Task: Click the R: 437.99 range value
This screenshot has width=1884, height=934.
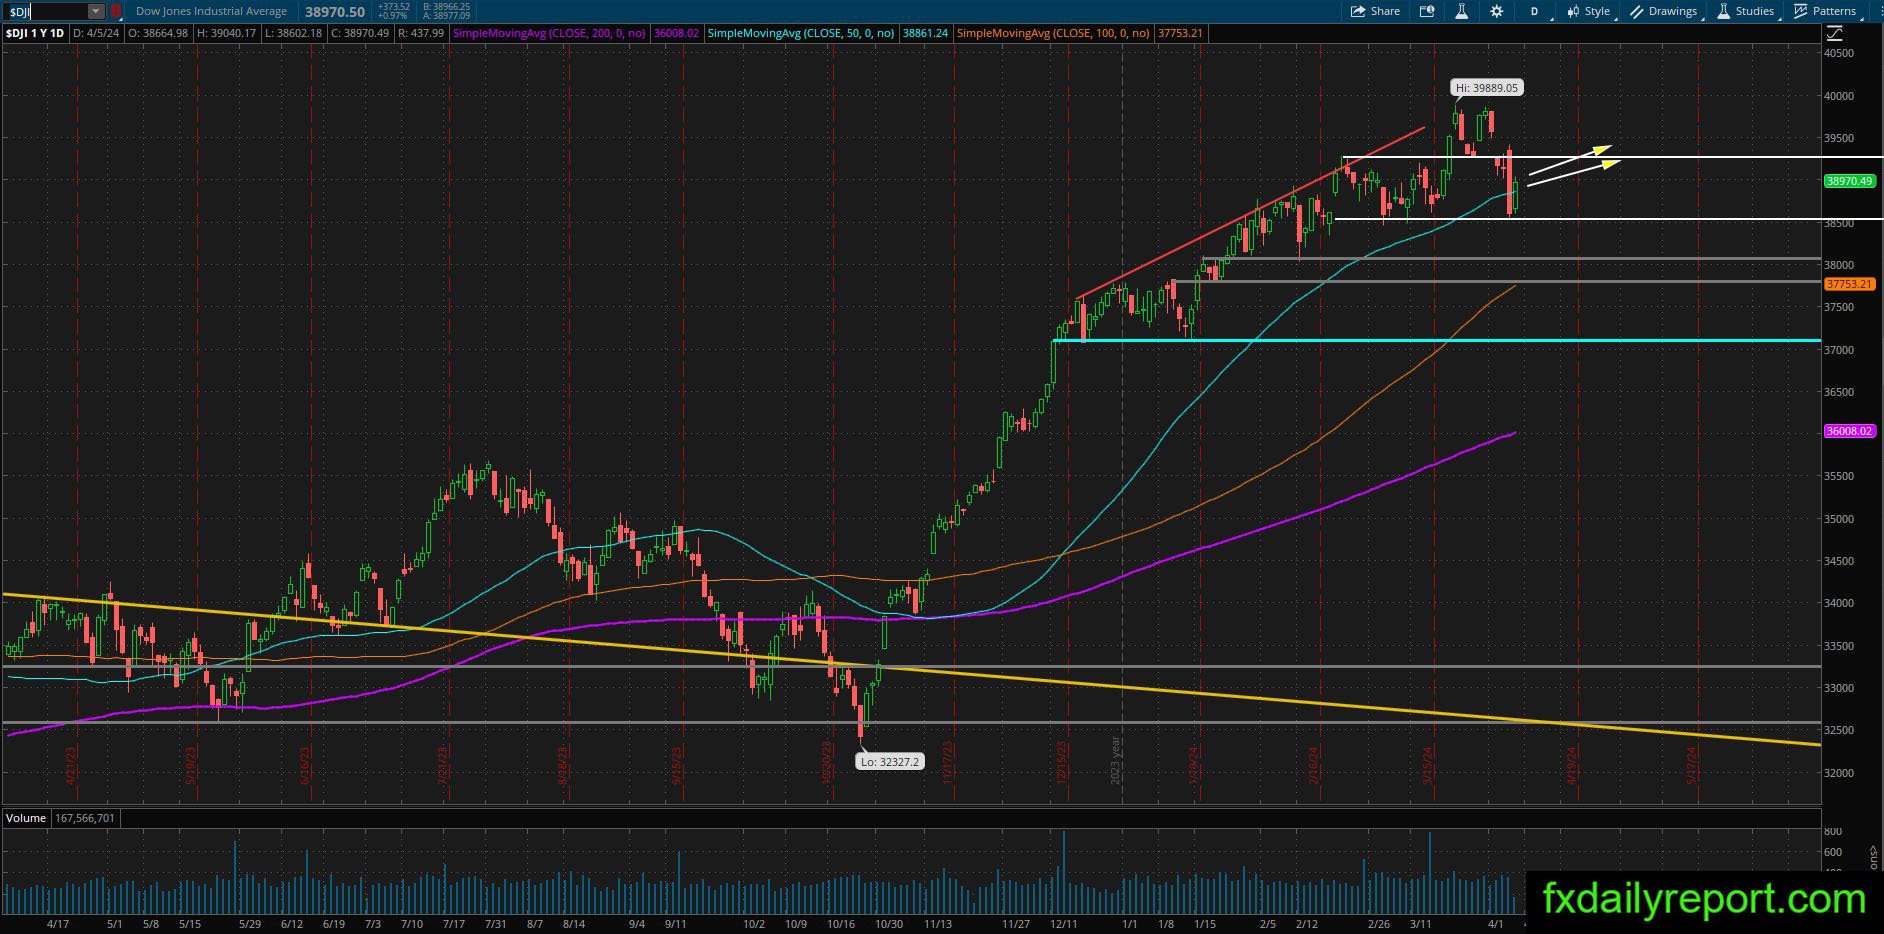Action: pyautogui.click(x=421, y=33)
